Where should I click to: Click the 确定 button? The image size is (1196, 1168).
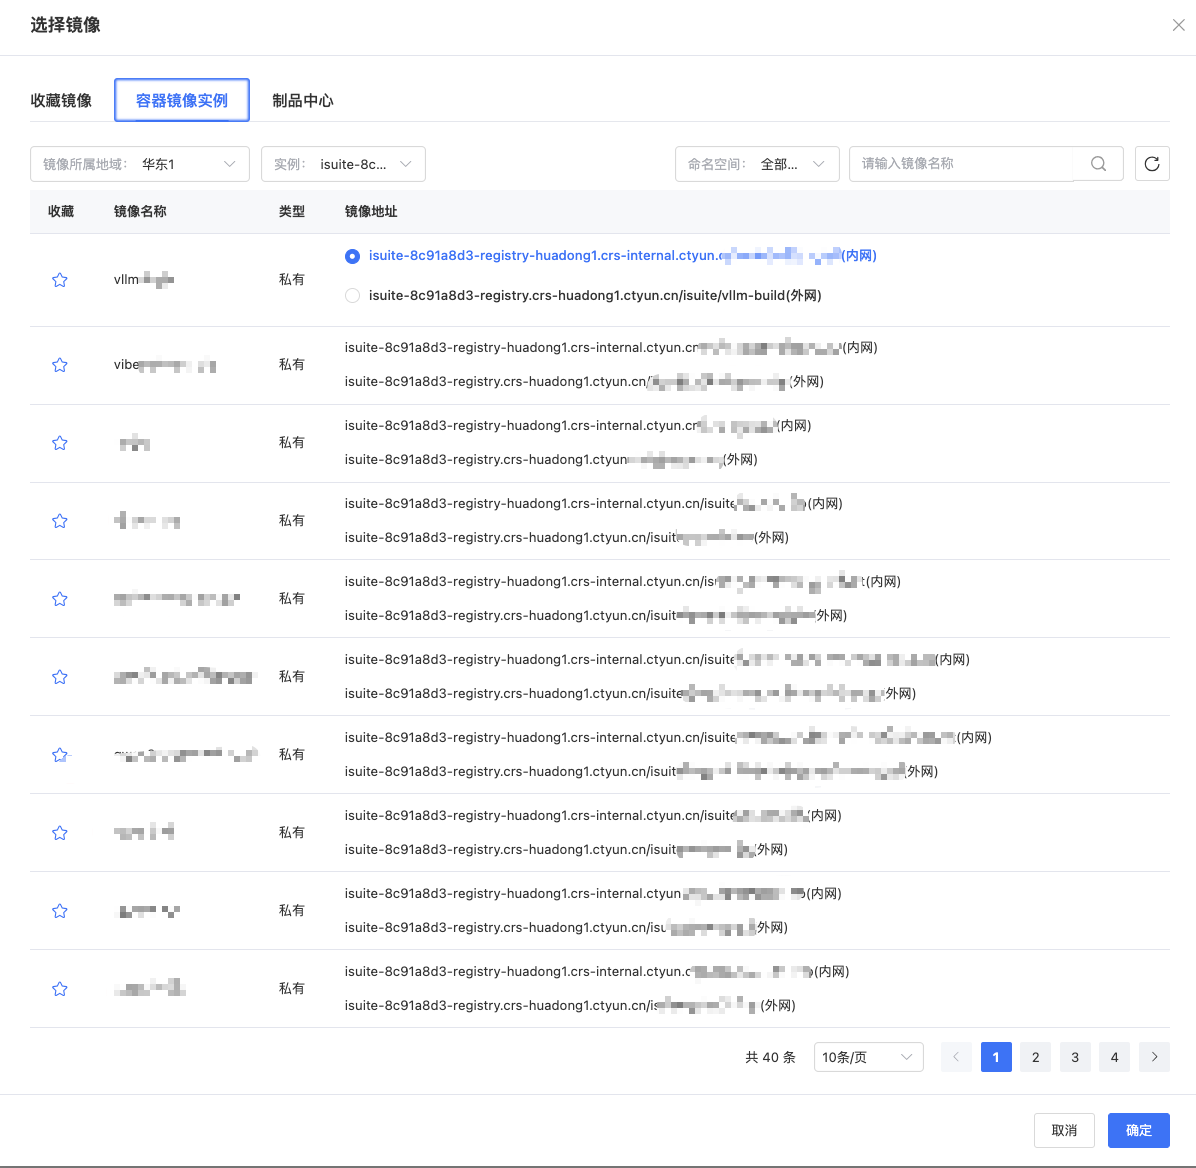pos(1138,1130)
